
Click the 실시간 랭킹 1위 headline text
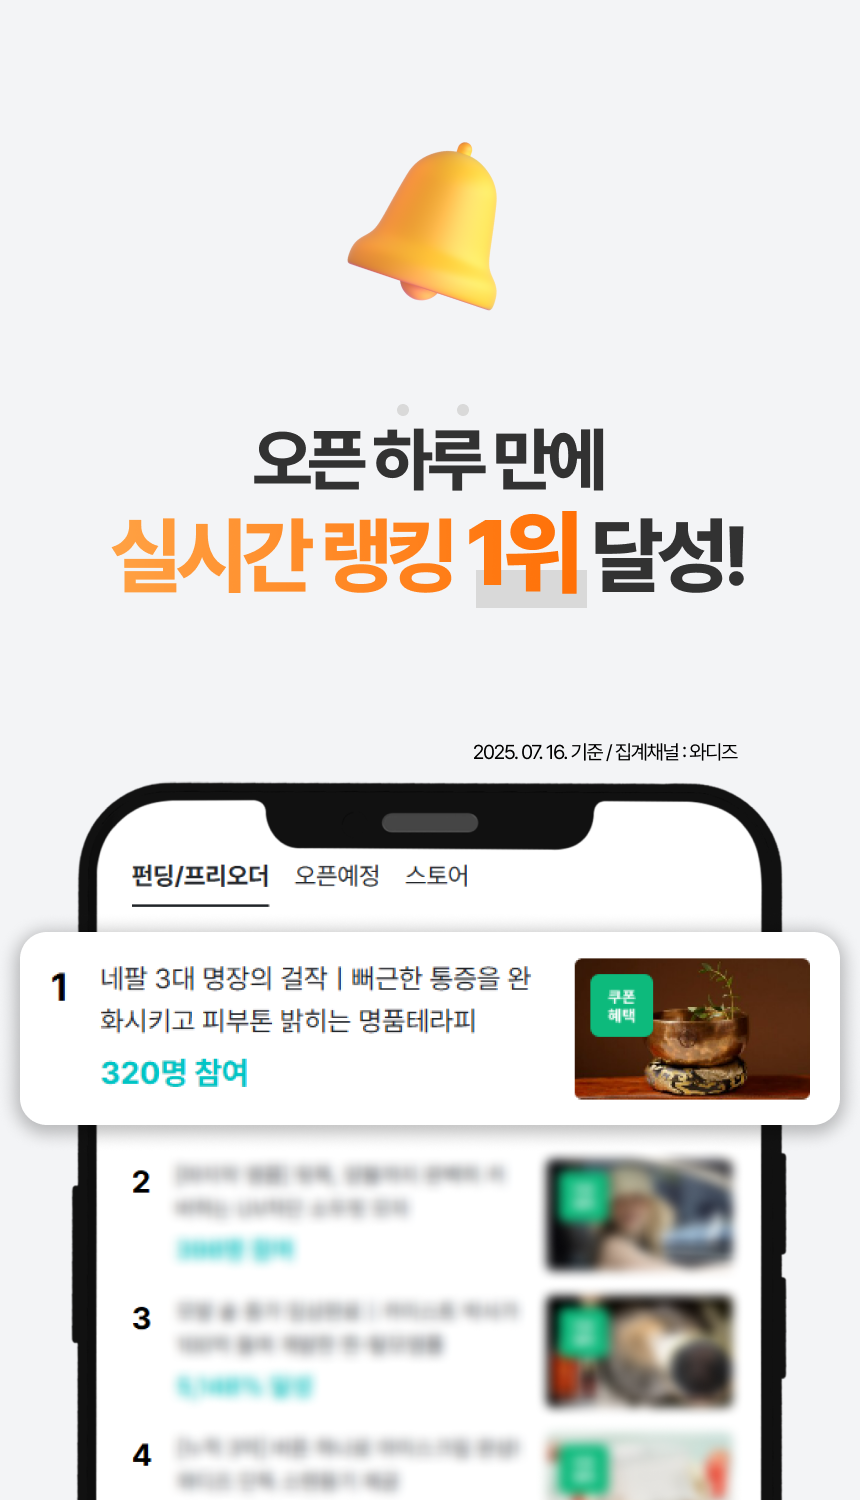click(346, 553)
